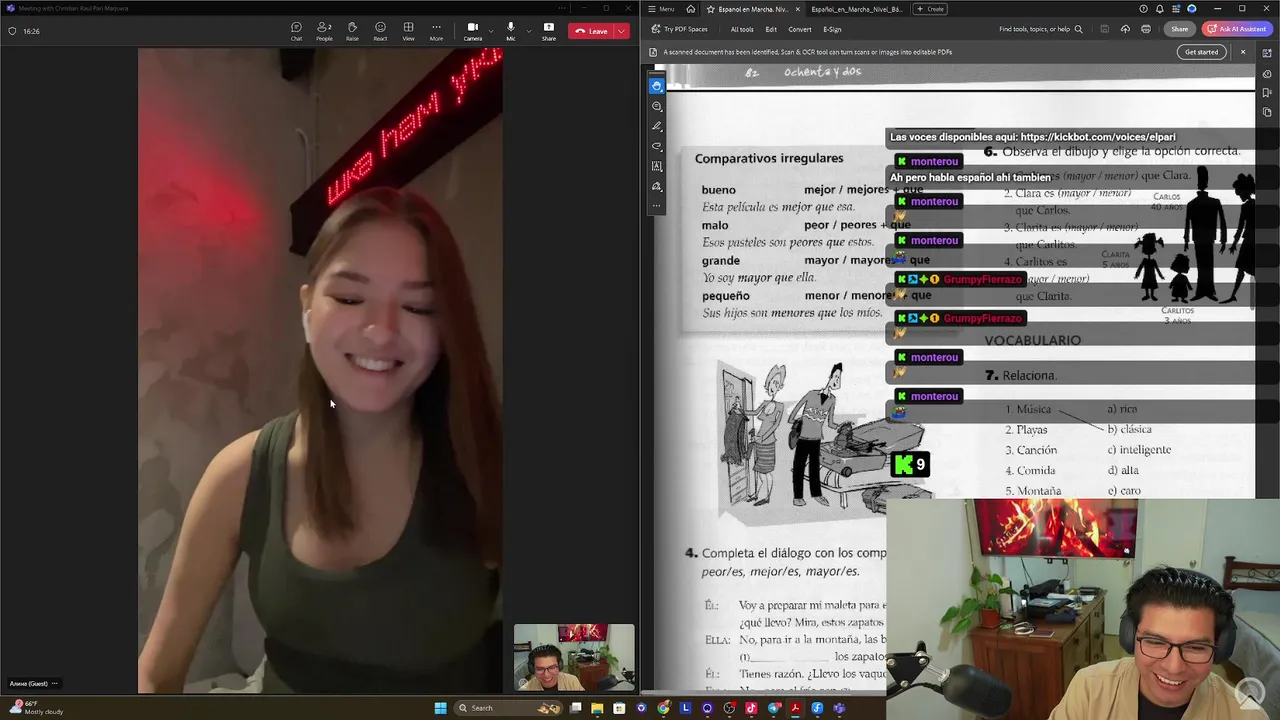Open the Windows Start menu
This screenshot has width=1280, height=720.
tap(440, 708)
